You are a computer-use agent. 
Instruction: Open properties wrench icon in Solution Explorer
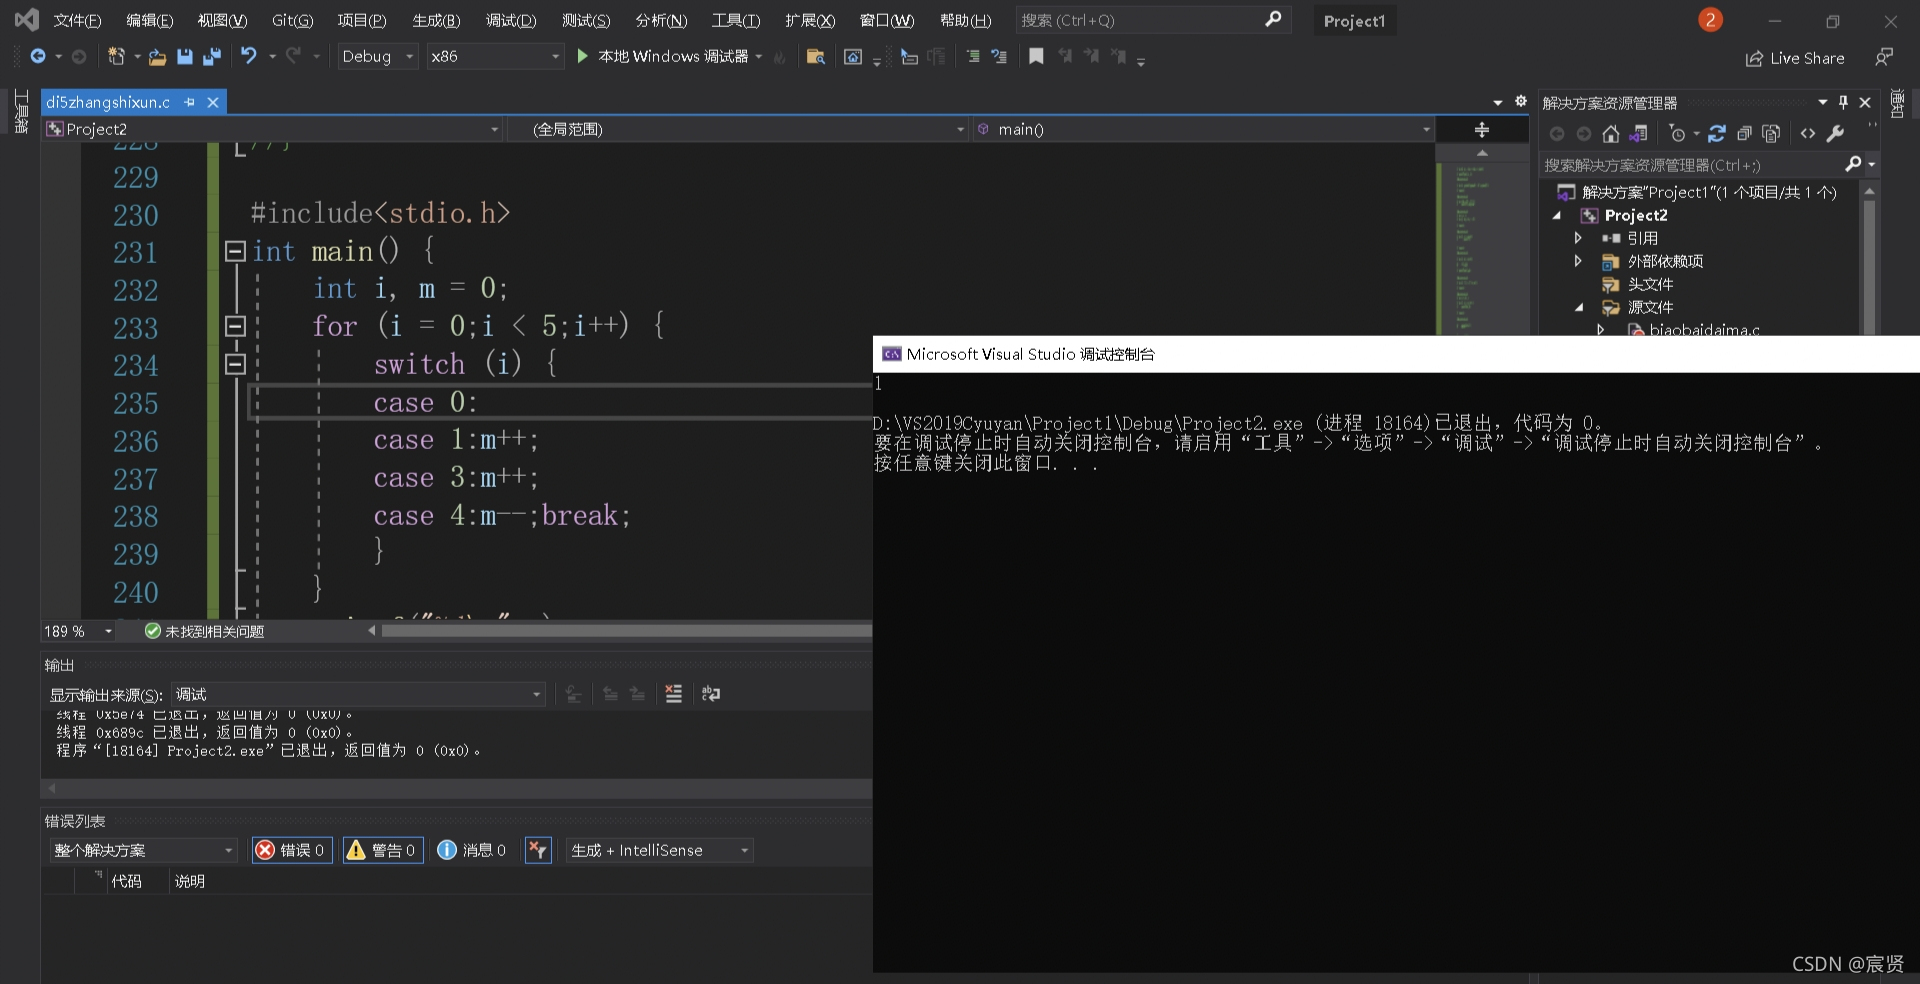coord(1835,134)
